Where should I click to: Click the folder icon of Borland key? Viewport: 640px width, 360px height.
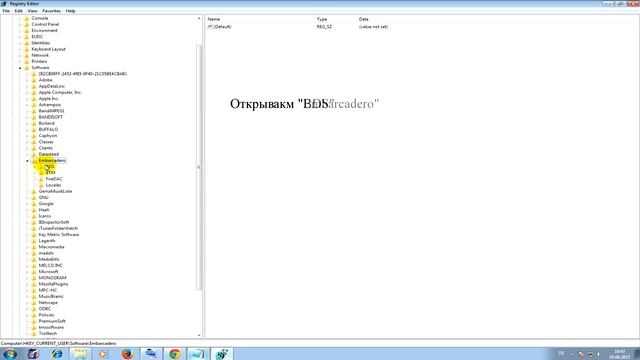(x=34, y=123)
